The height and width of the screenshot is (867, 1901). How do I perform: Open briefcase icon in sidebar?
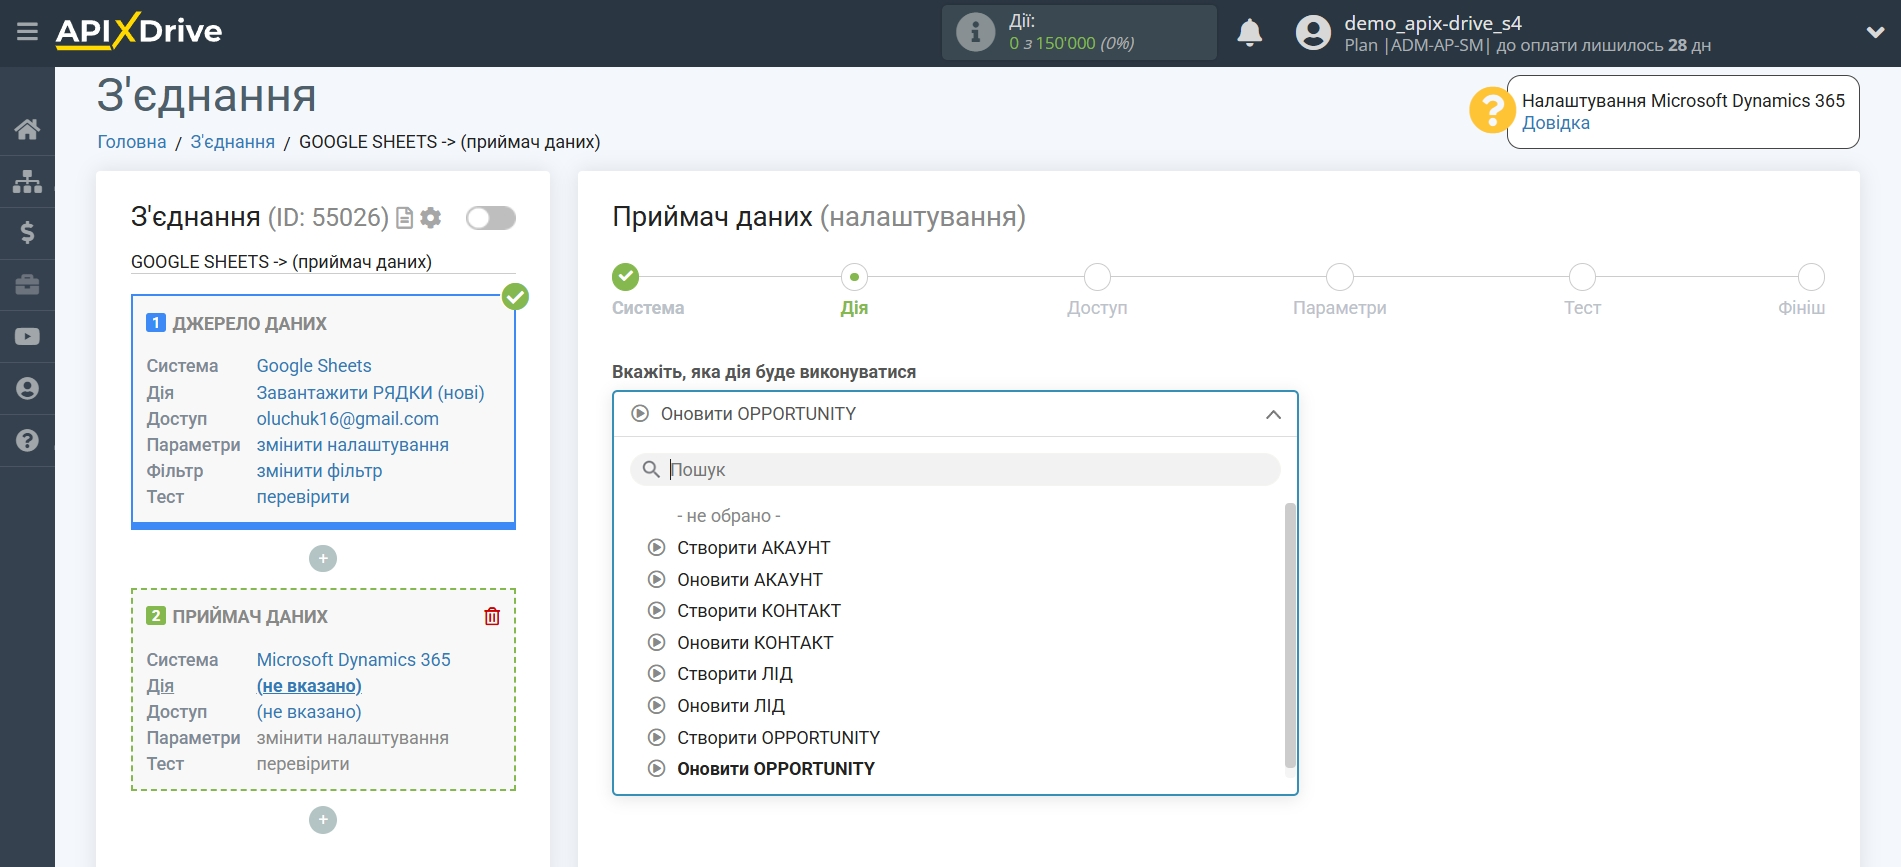pos(27,285)
